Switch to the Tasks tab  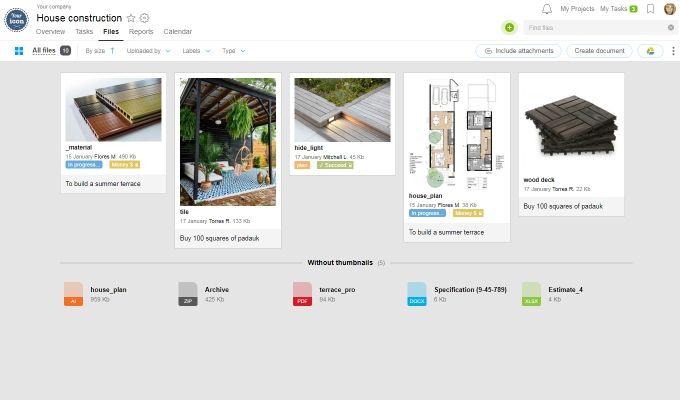(84, 32)
